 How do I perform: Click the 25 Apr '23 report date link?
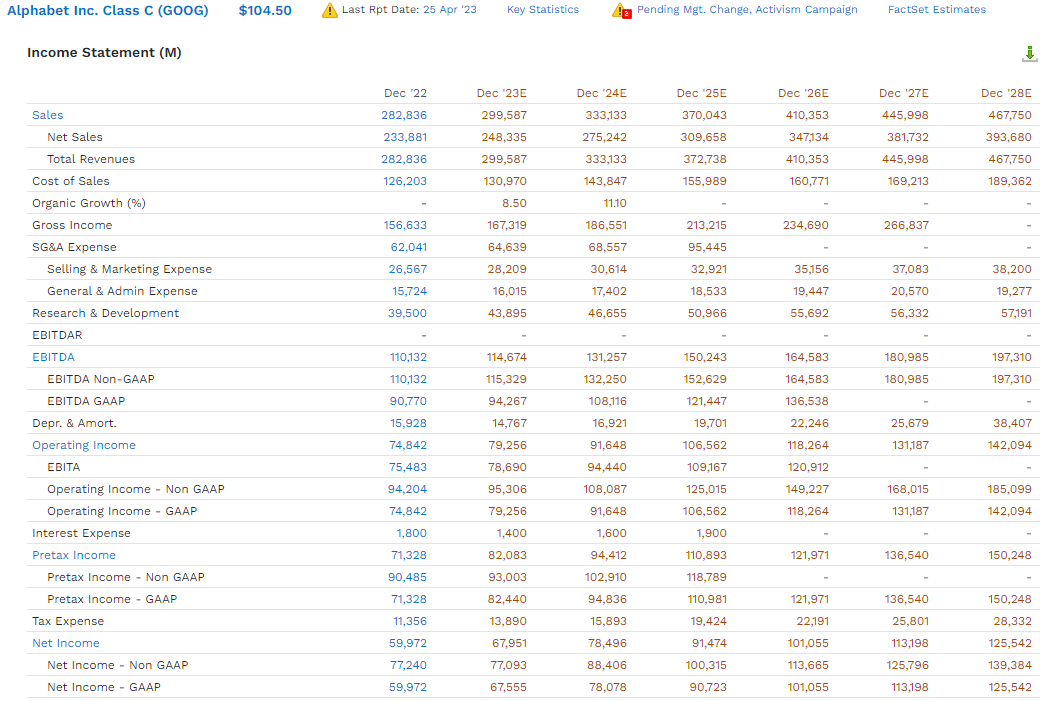pyautogui.click(x=449, y=9)
